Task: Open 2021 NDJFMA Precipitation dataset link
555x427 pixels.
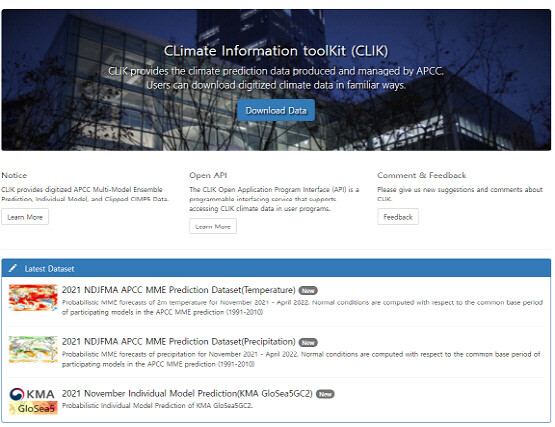Action: tap(178, 342)
